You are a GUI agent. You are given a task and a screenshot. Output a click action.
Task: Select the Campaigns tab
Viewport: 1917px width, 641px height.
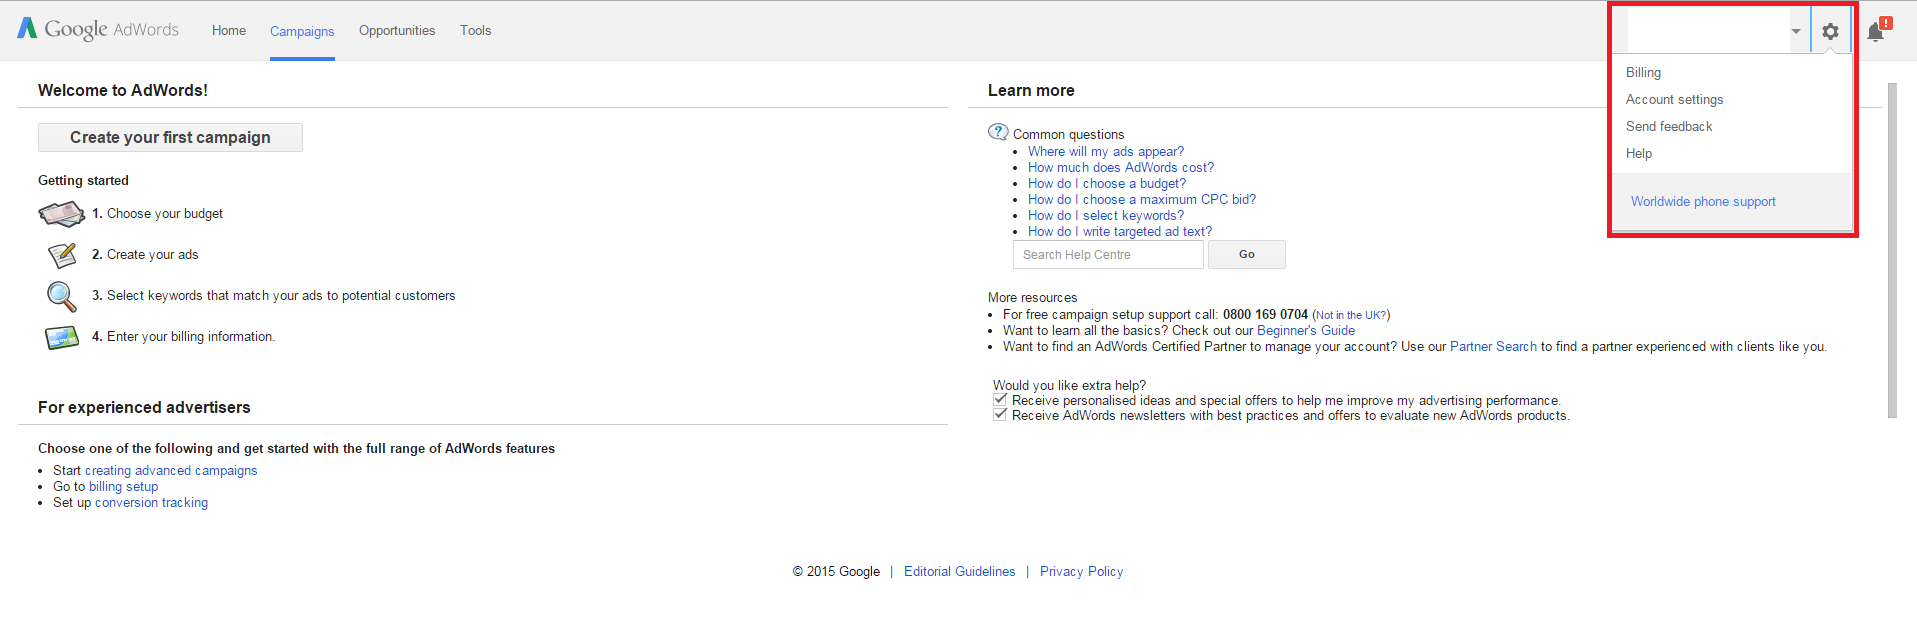tap(302, 31)
